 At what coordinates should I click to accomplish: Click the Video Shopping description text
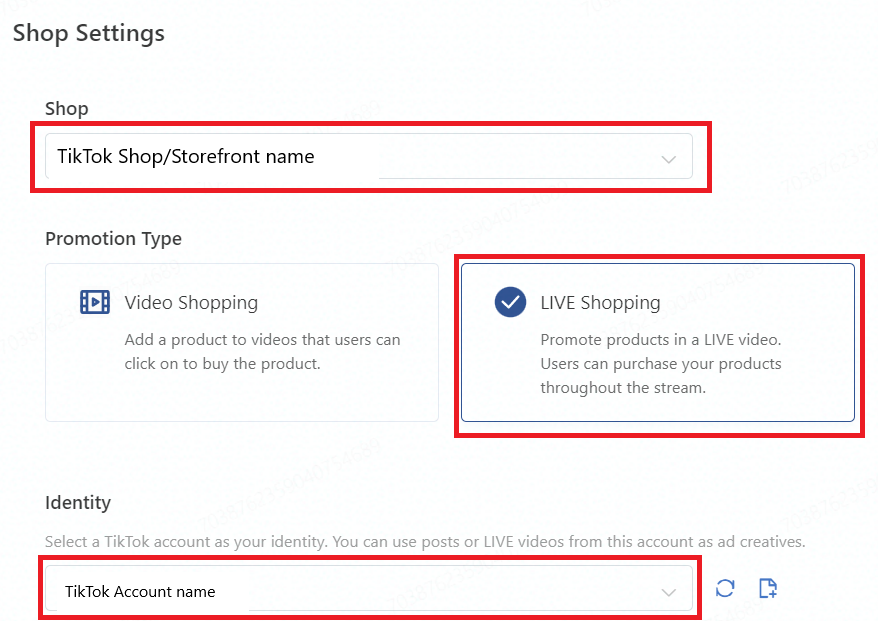click(262, 352)
